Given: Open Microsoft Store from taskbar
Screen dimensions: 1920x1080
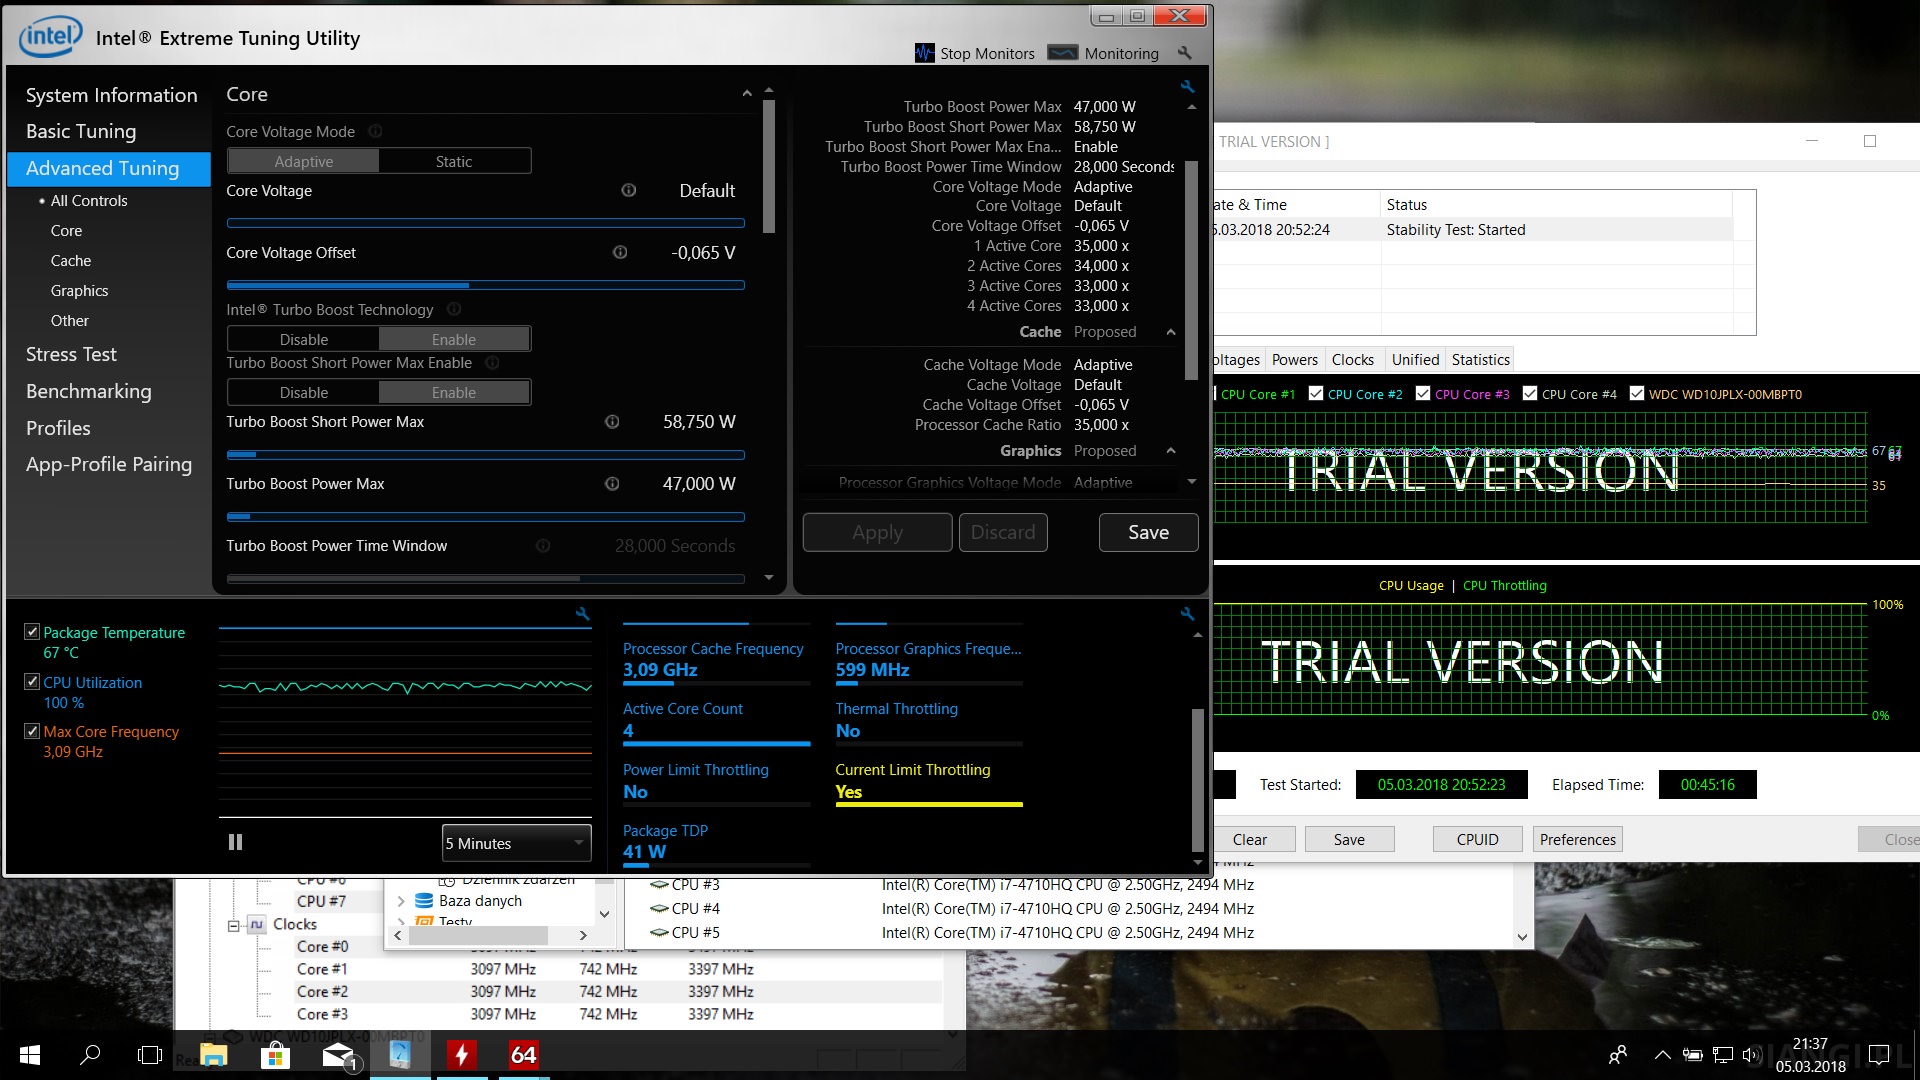Looking at the screenshot, I should coord(275,1055).
